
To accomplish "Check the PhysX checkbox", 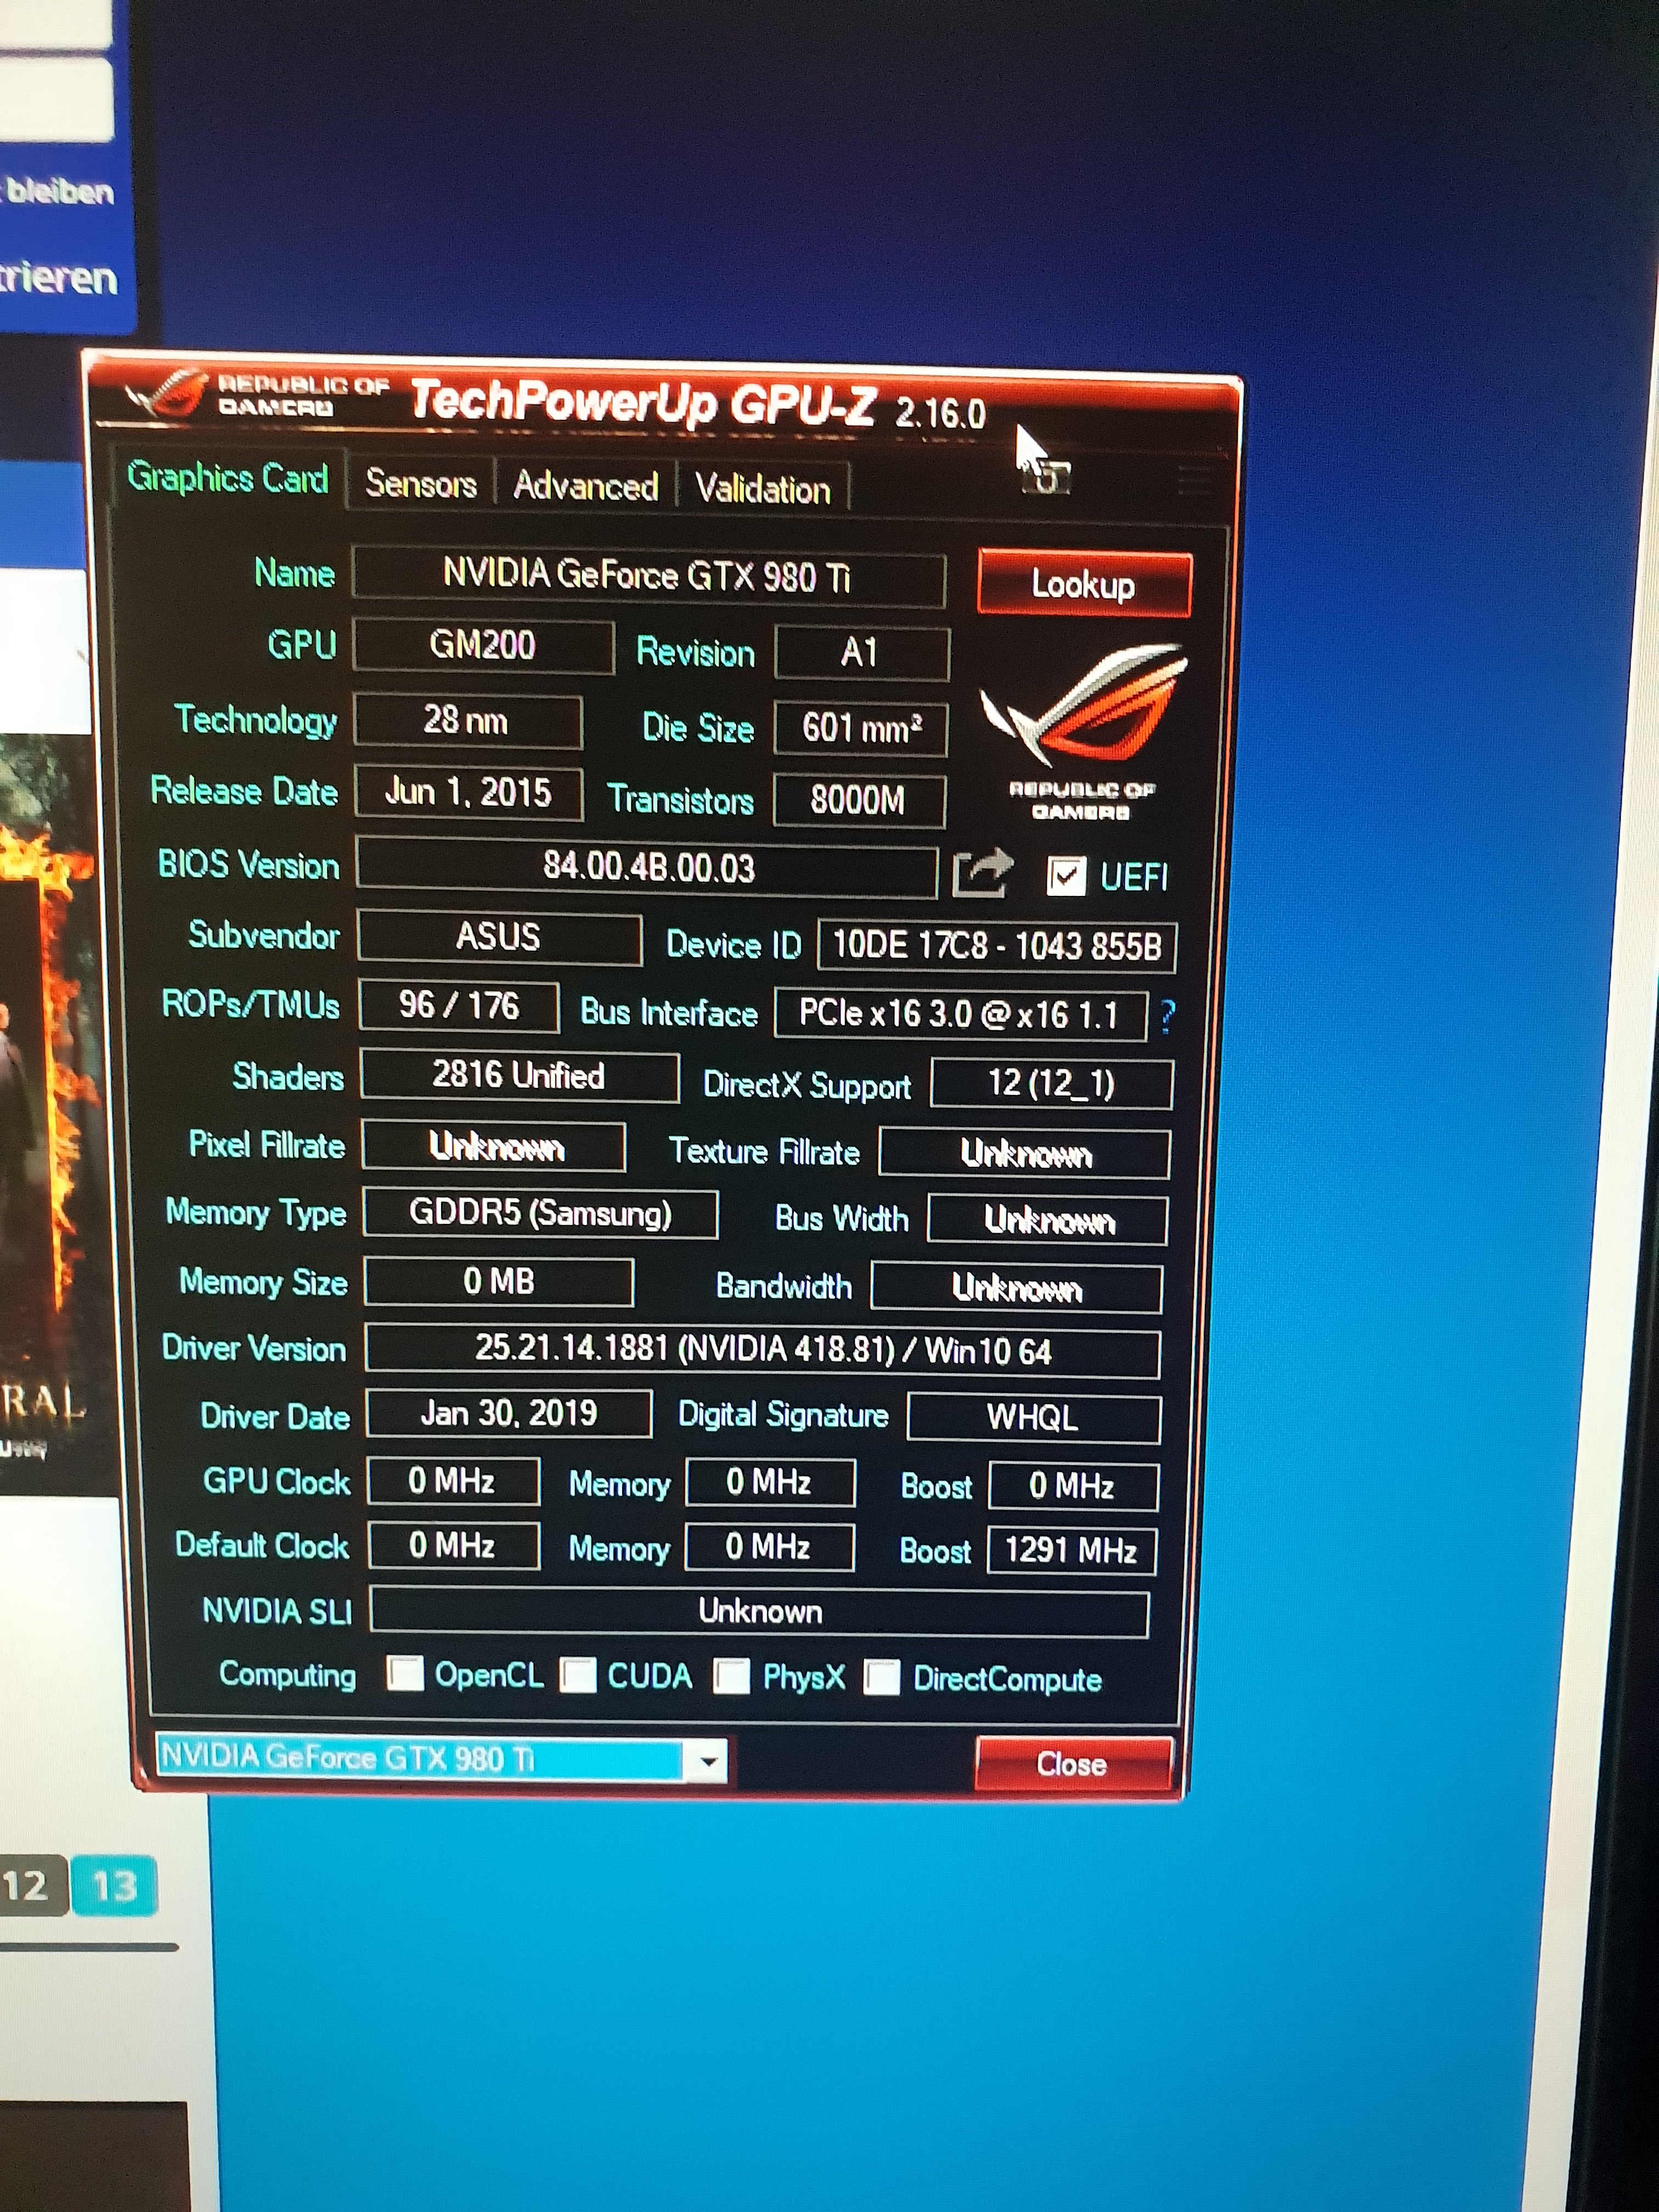I will click(x=731, y=1676).
